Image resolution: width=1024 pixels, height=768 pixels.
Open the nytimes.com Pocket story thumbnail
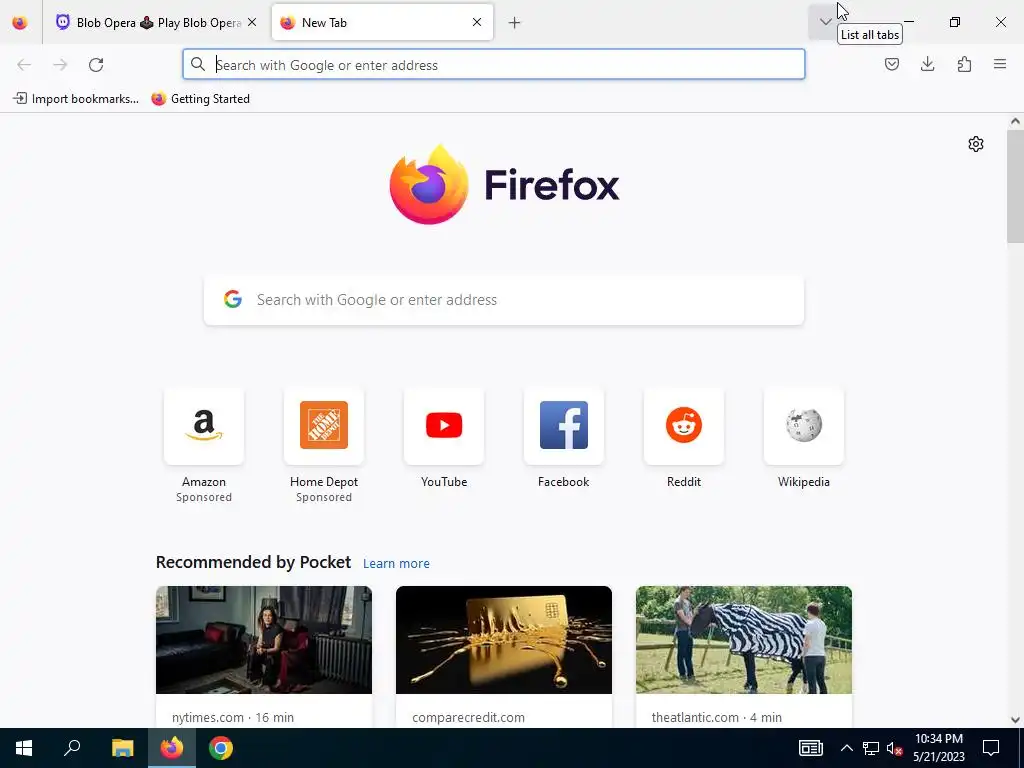[x=264, y=640]
